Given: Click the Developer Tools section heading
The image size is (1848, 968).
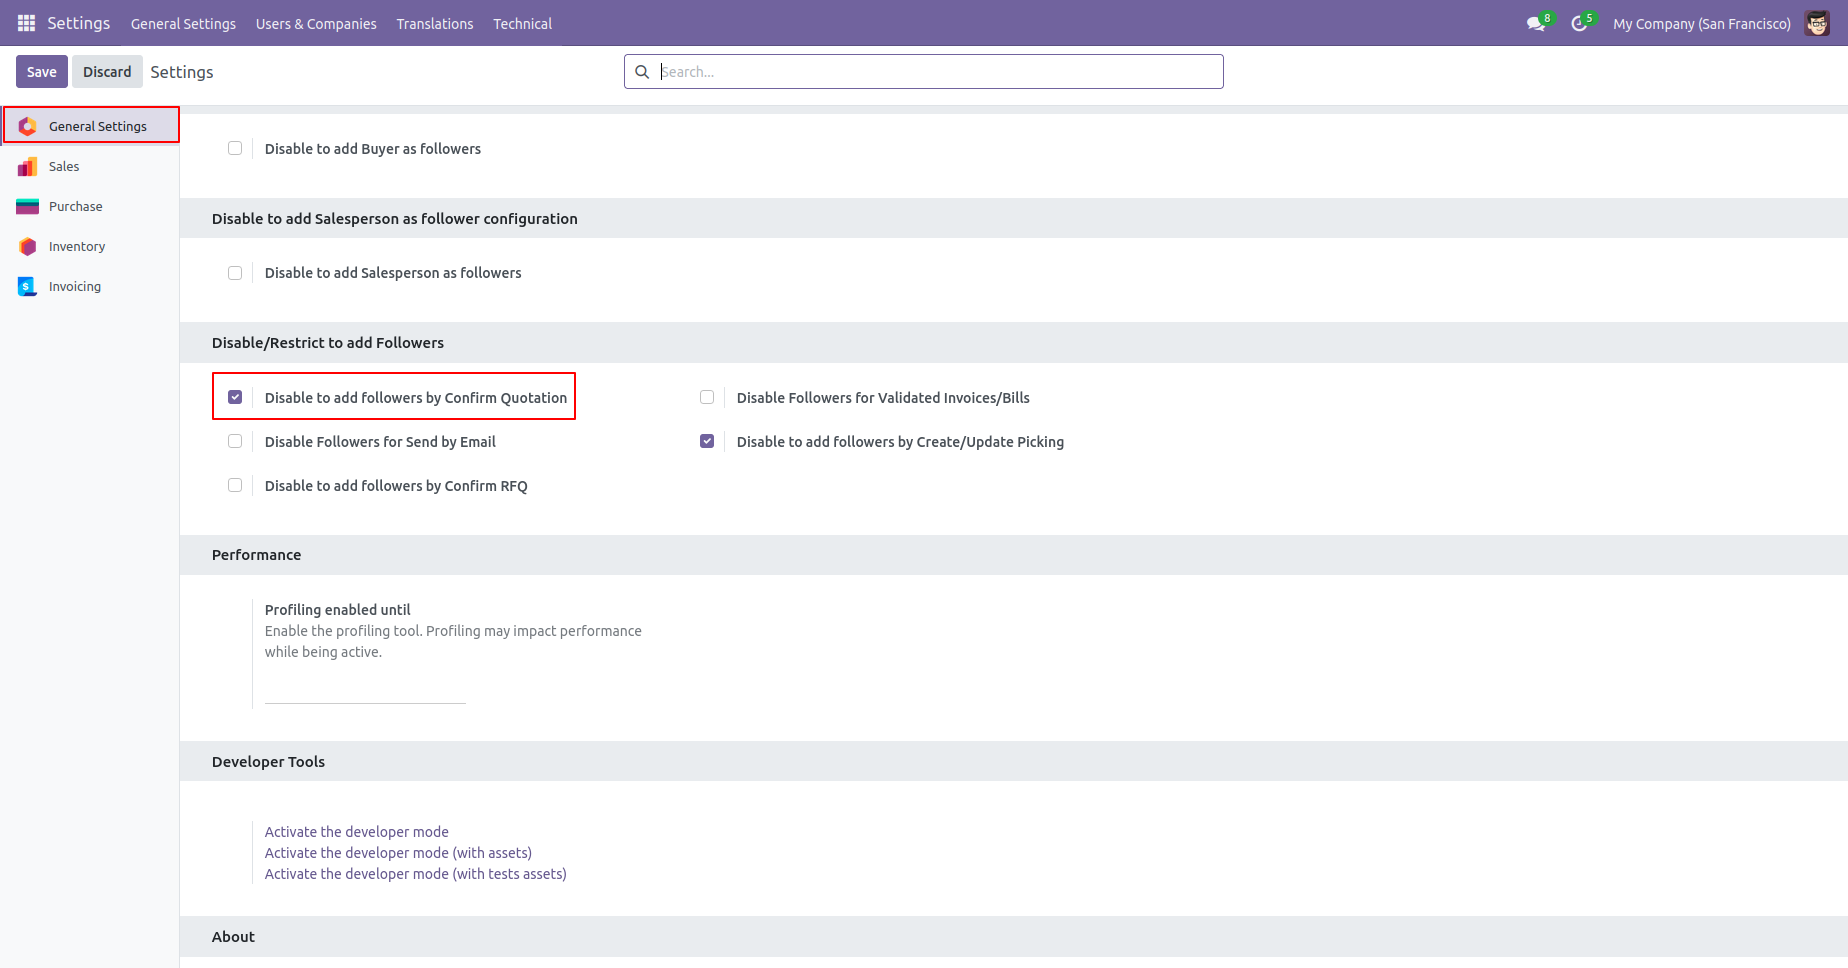Looking at the screenshot, I should 268,762.
